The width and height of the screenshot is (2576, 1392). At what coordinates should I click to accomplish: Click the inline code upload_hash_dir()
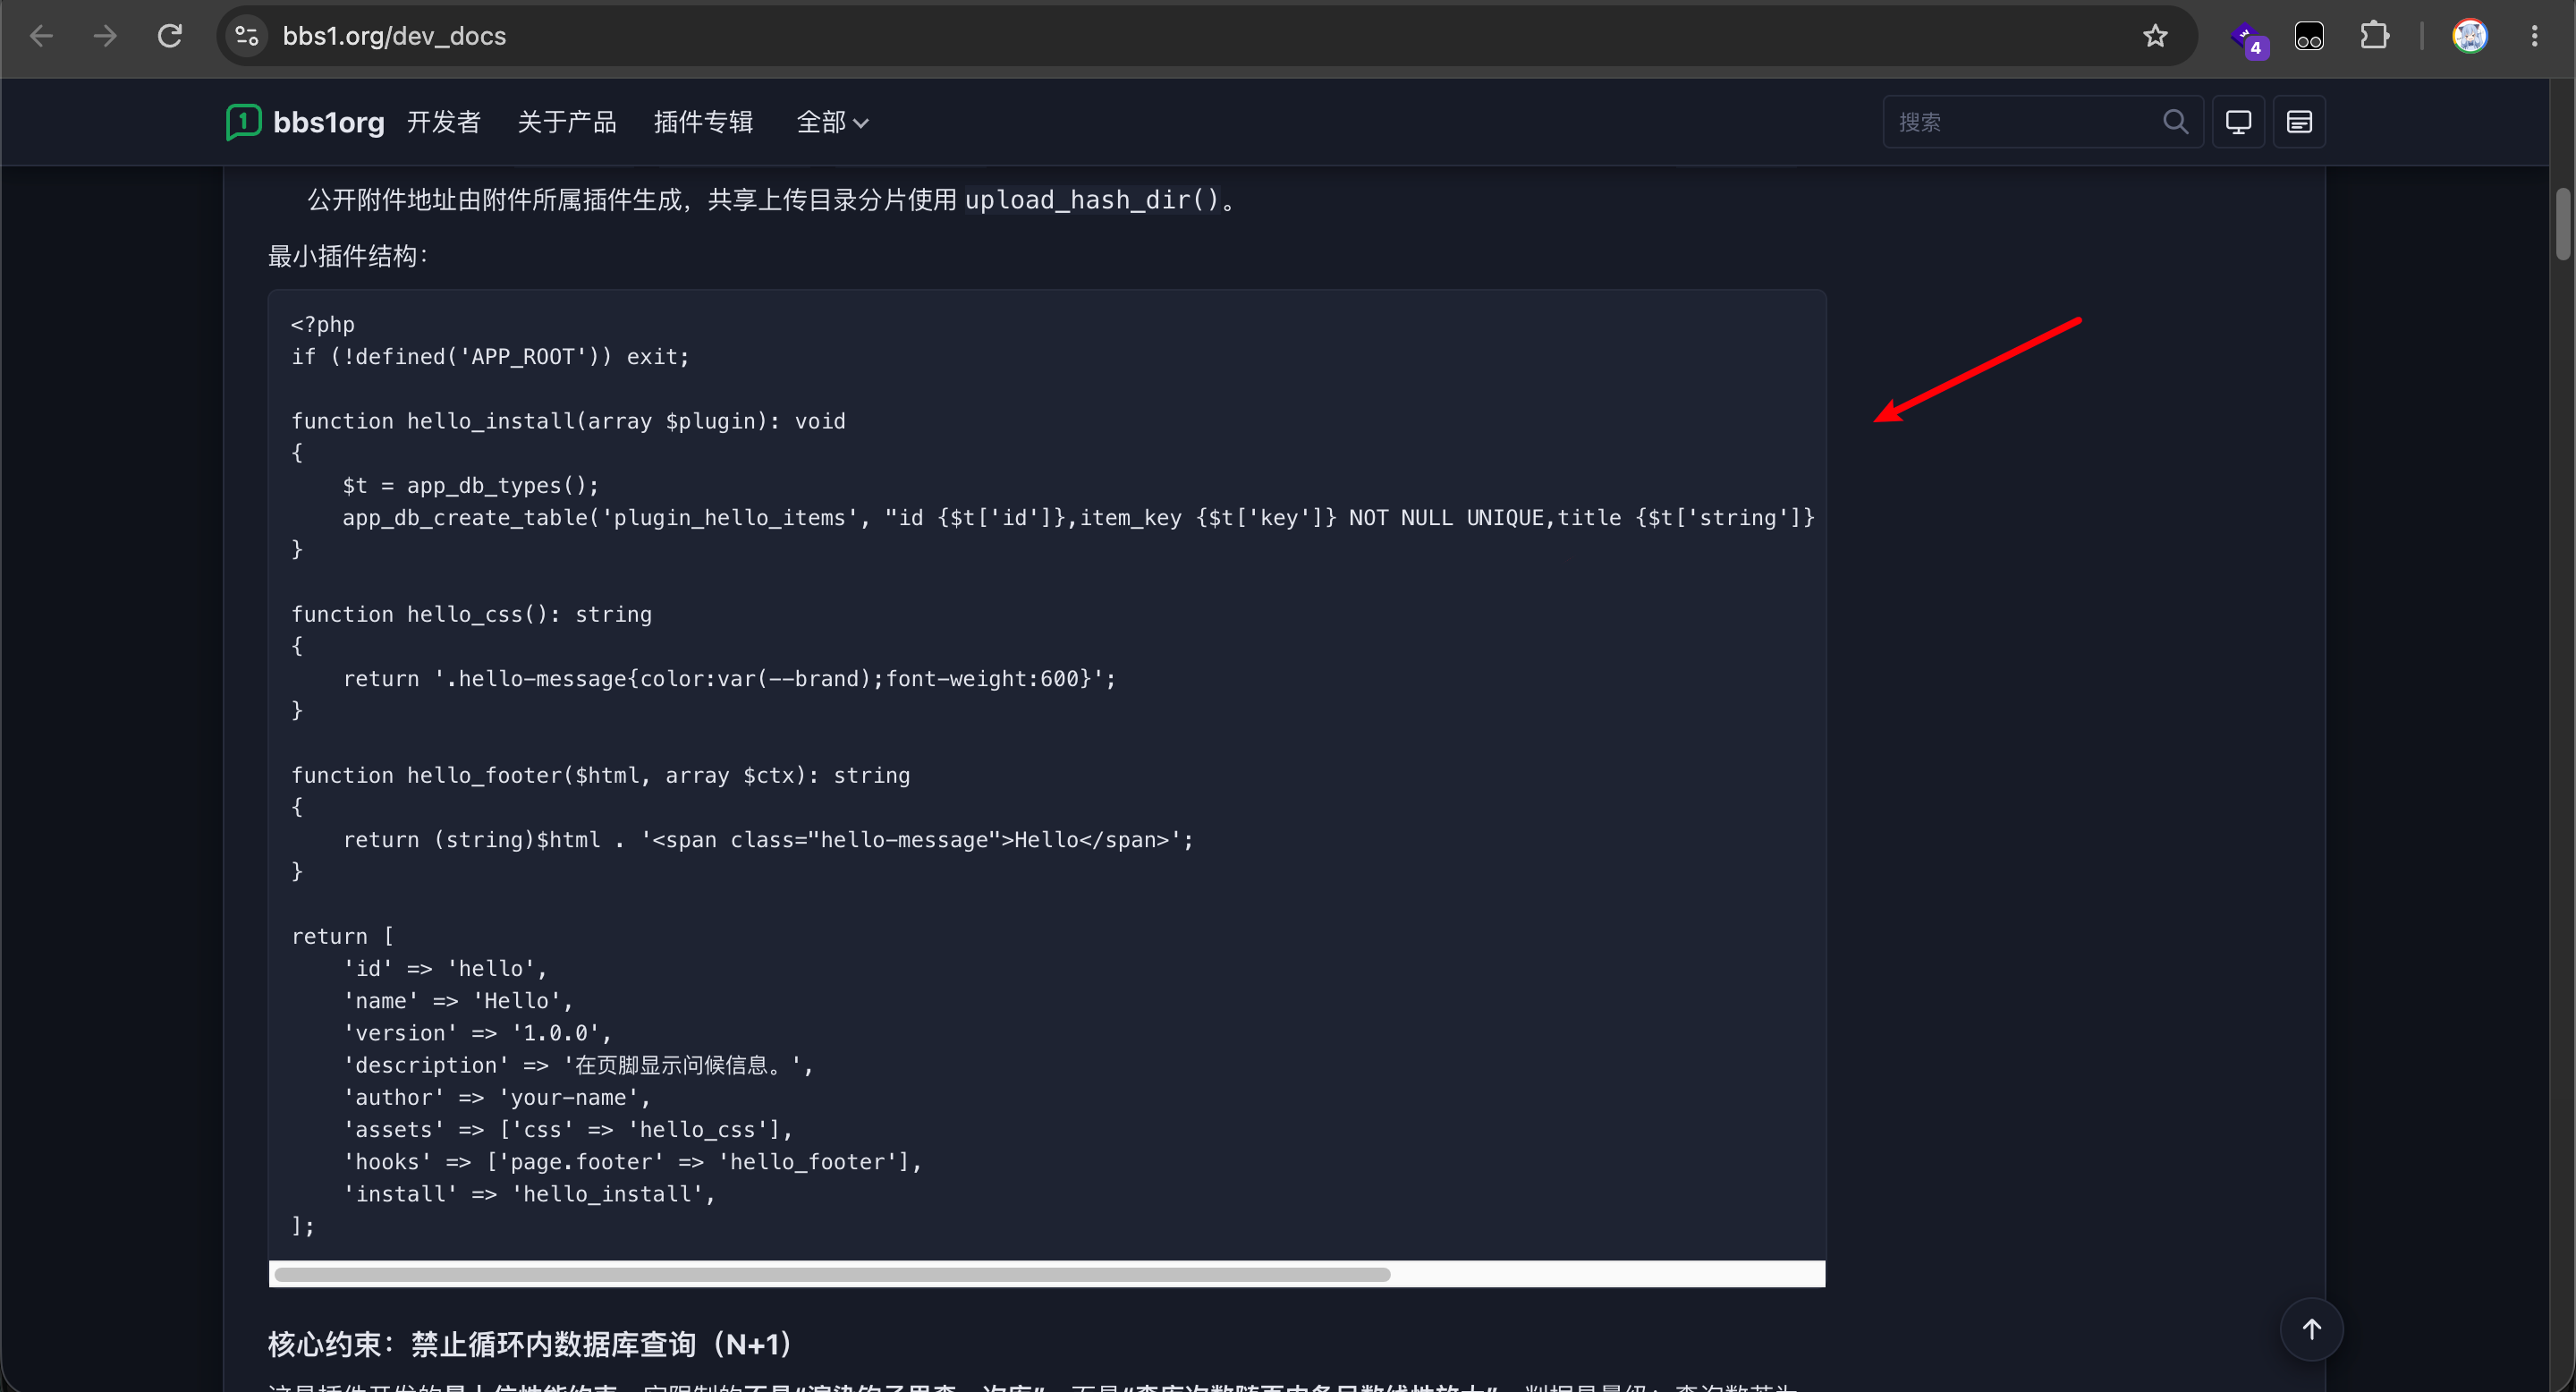pos(1092,200)
